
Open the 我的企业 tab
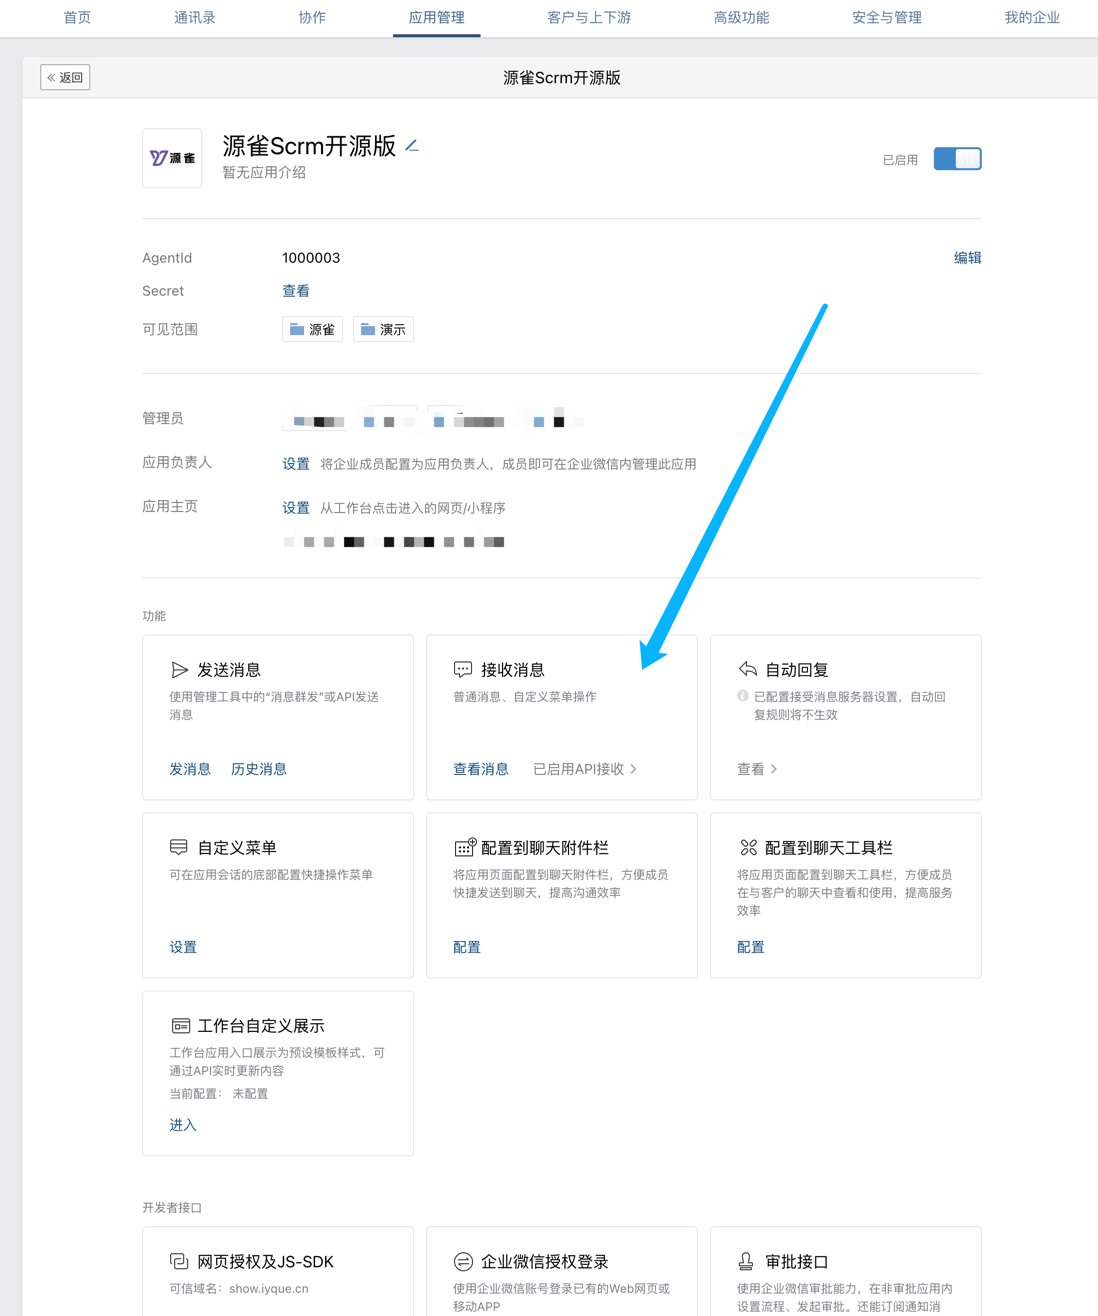pos(1032,17)
